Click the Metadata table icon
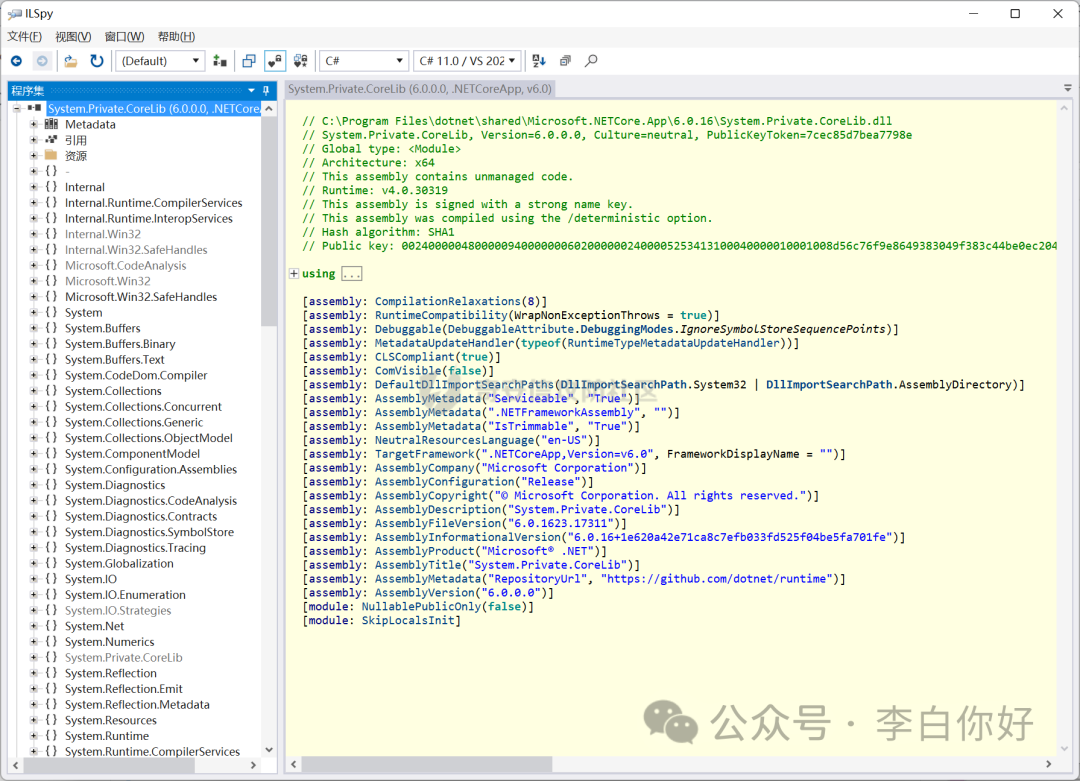 [x=51, y=124]
